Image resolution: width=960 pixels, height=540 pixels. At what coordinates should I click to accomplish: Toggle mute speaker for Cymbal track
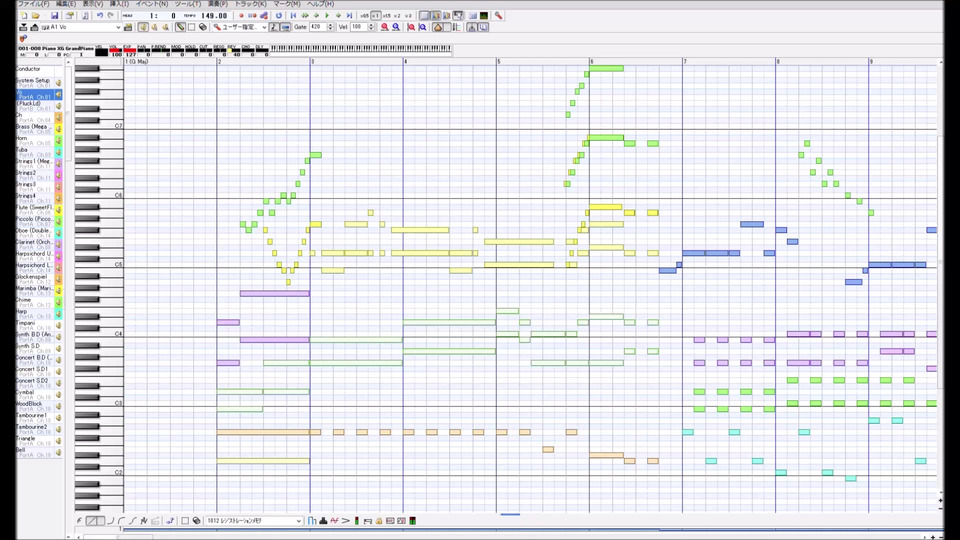(x=58, y=394)
